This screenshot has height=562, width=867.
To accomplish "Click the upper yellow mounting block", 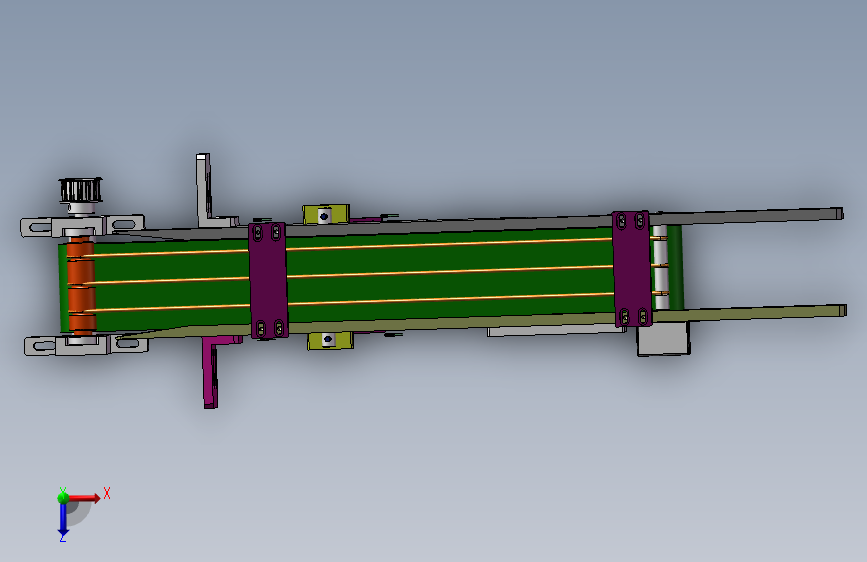I will [326, 214].
